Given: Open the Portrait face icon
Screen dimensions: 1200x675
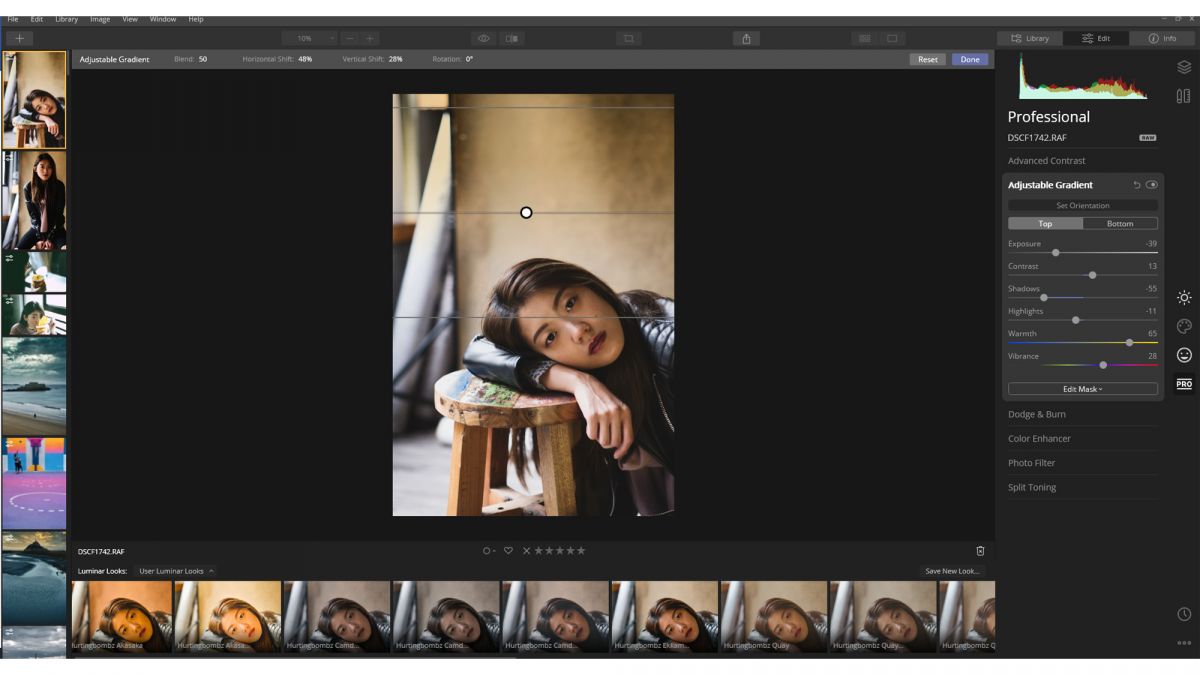Looking at the screenshot, I should (x=1184, y=355).
